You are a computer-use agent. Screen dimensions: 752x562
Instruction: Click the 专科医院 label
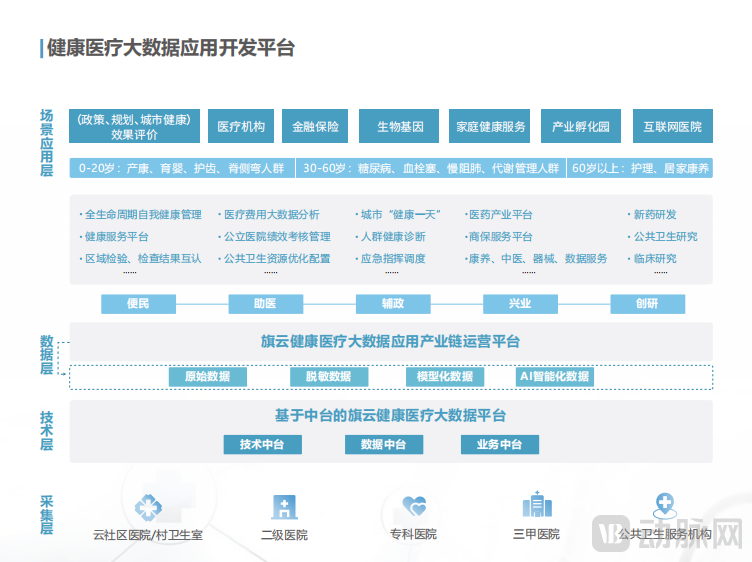coord(413,534)
